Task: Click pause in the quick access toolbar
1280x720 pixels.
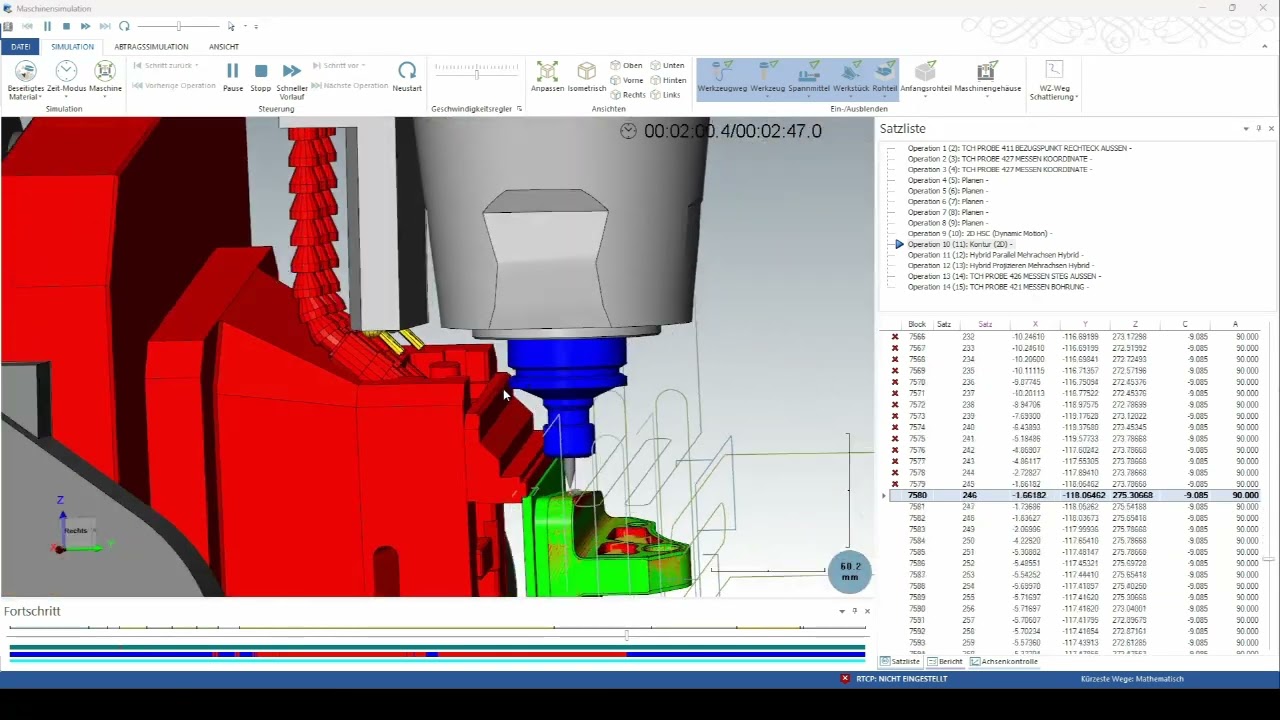Action: tap(47, 26)
